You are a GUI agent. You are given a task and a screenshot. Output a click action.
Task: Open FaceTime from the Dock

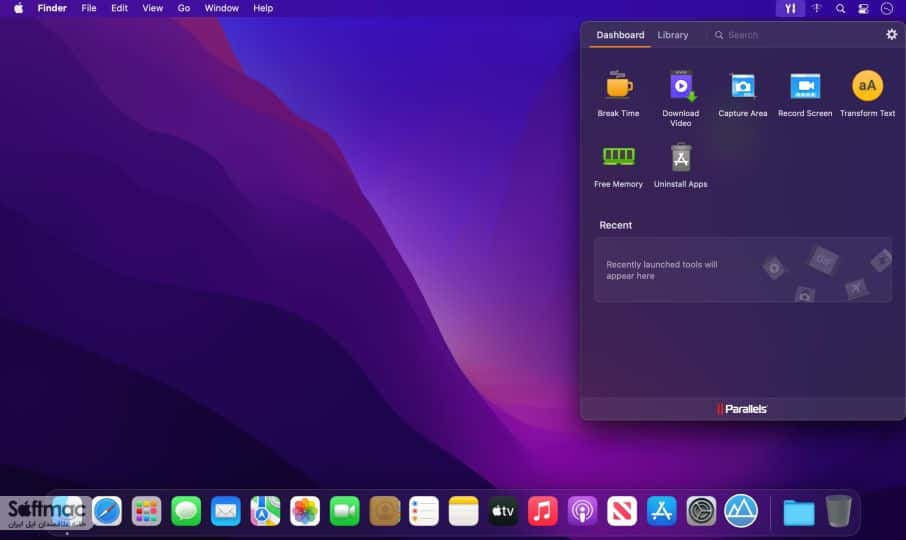point(344,511)
